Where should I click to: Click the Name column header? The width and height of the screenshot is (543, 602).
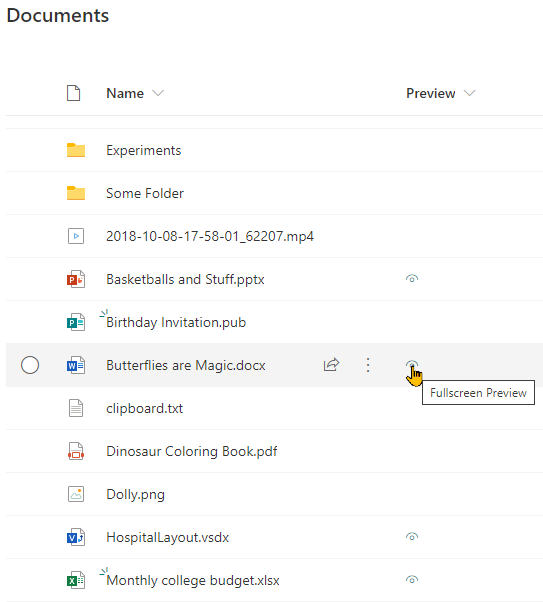125,93
